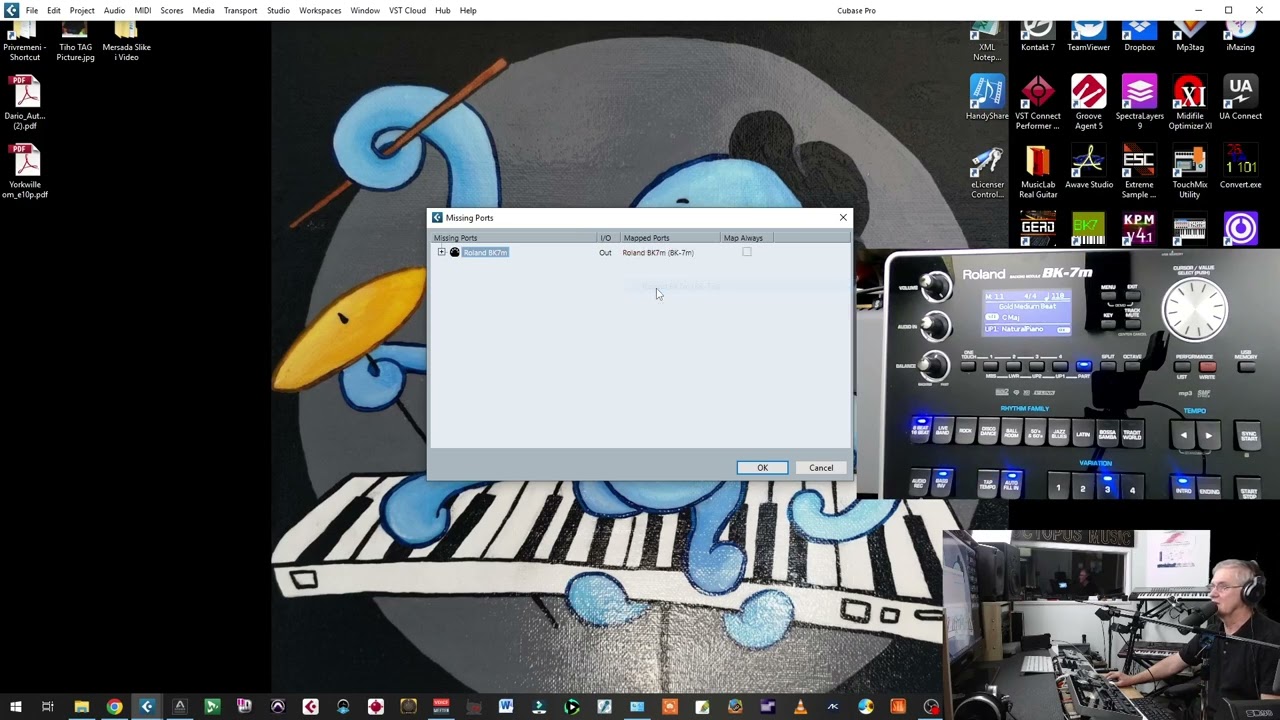Select the Dario_Aut...(2).pdf file
The height and width of the screenshot is (720, 1280).
pos(25,102)
